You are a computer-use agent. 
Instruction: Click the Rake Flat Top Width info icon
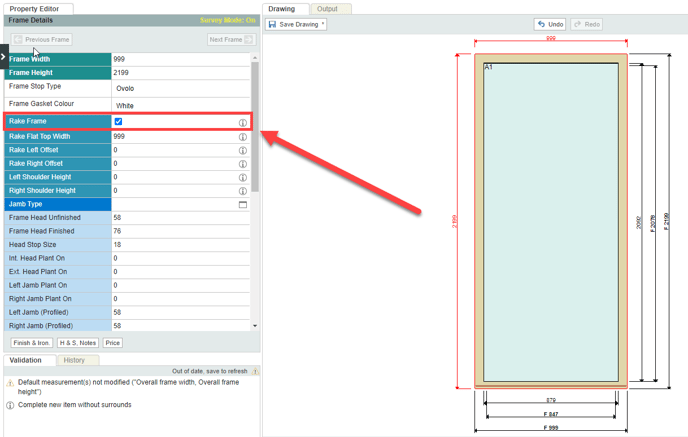click(242, 137)
